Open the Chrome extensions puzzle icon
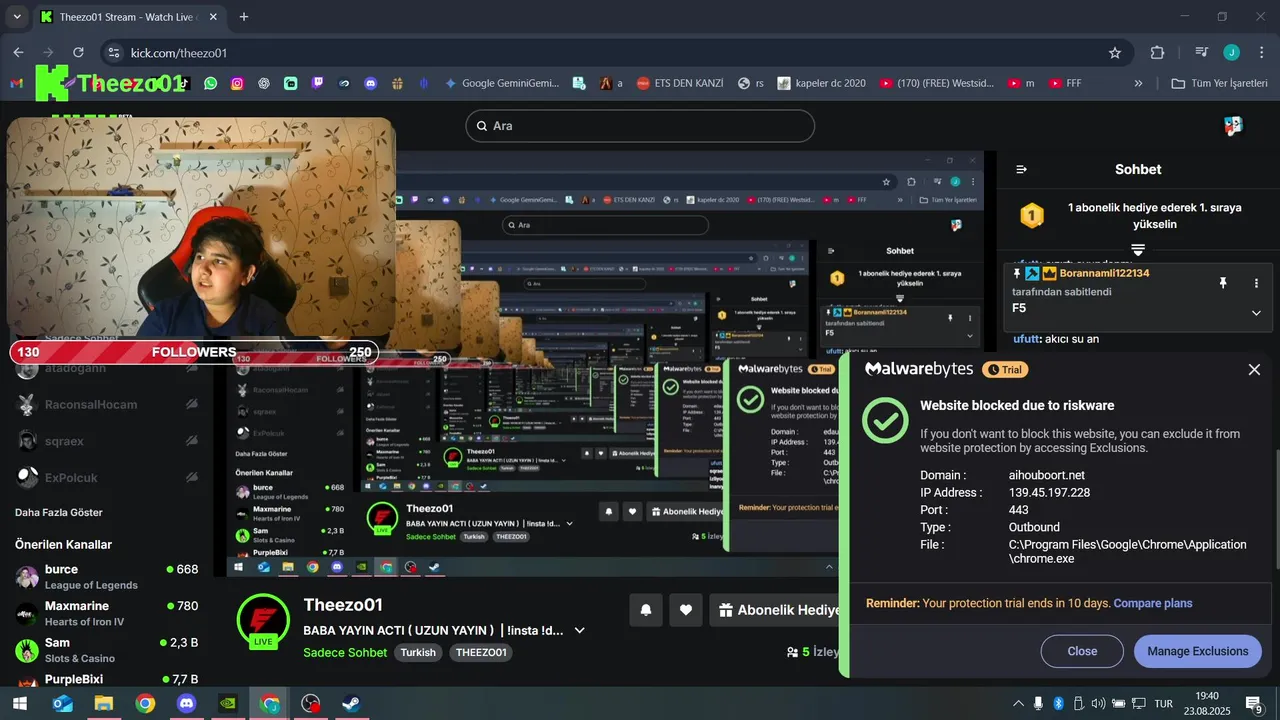The image size is (1280, 720). point(1157,53)
